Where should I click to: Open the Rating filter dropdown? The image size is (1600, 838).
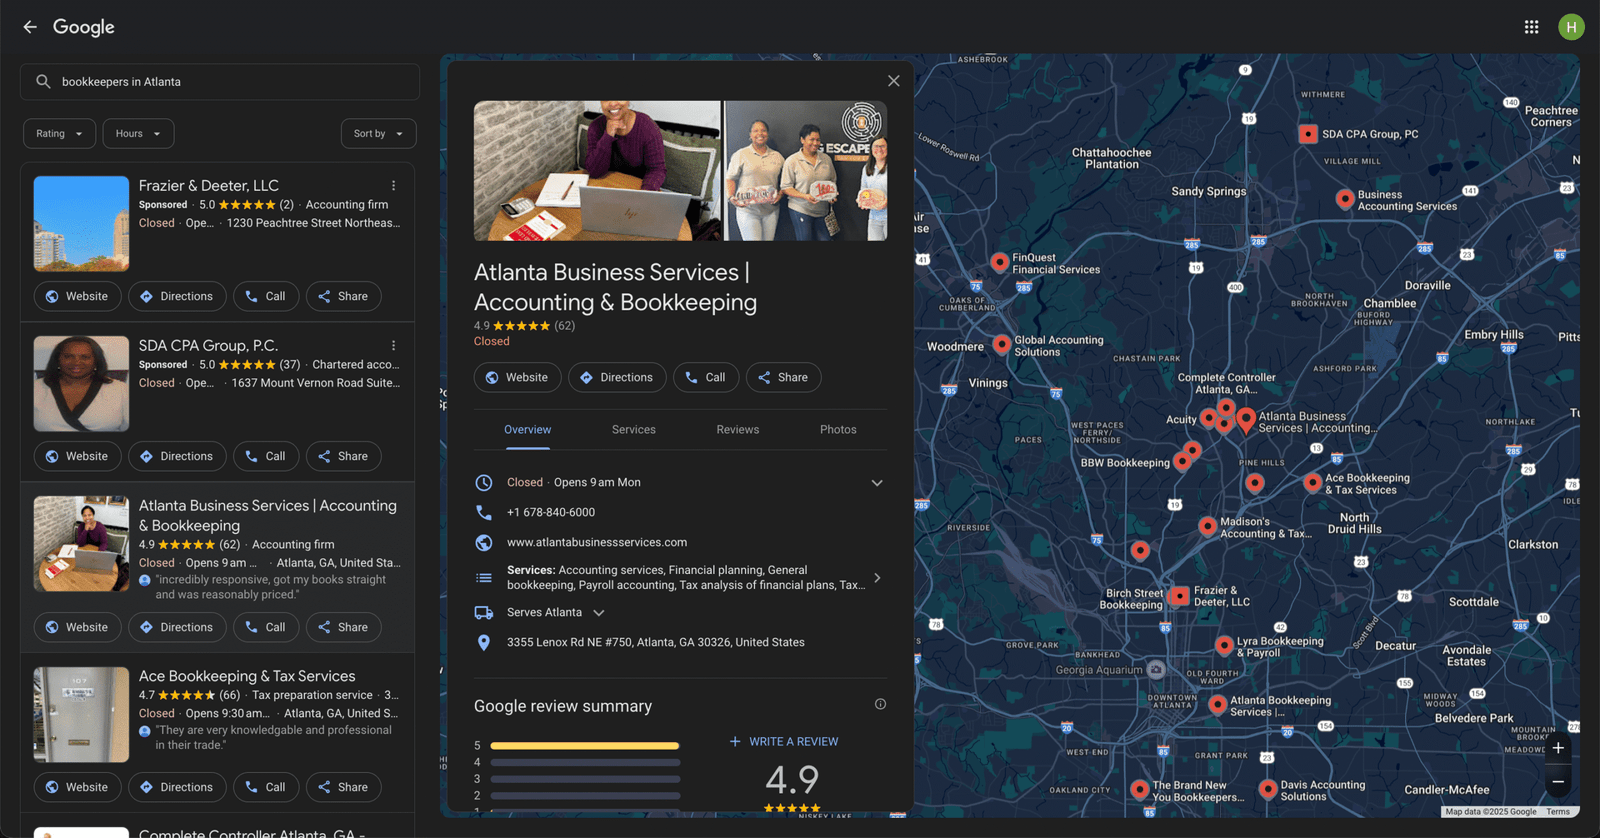coord(60,134)
